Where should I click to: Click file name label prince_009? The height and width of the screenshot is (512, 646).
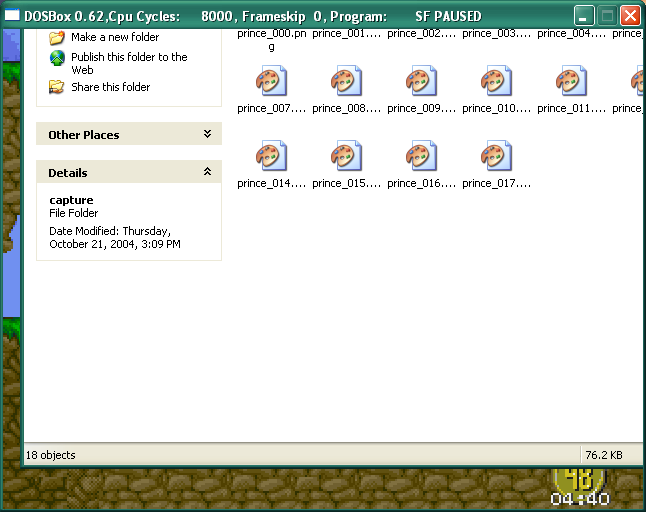coord(421,108)
